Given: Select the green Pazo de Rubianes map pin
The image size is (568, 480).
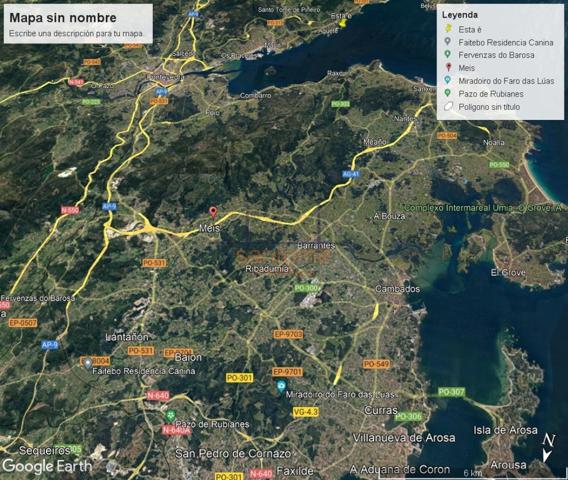Looking at the screenshot, I should point(170,415).
